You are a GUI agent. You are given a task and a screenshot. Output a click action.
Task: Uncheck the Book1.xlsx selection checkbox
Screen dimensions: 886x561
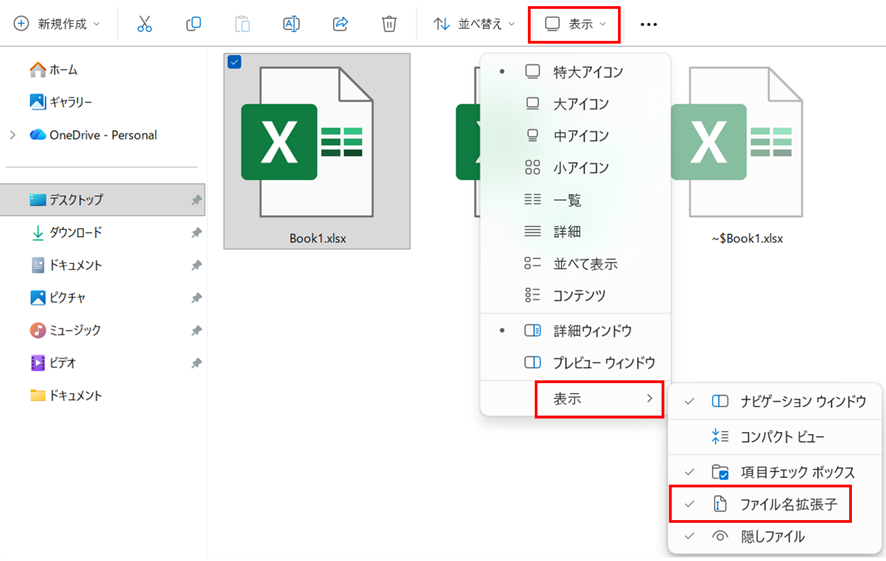point(234,62)
